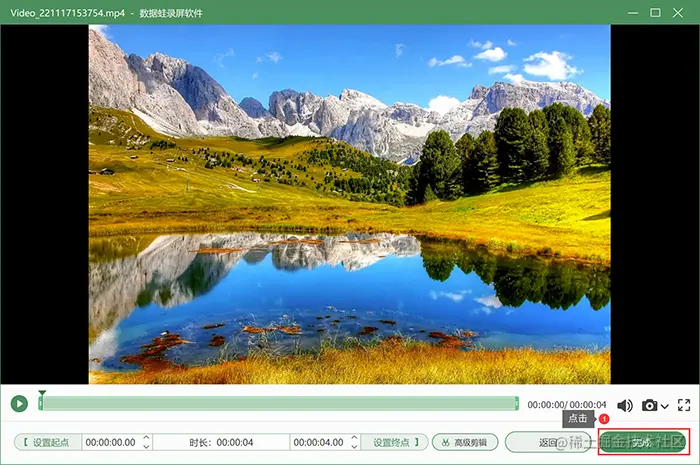Mute audio with the speaker icon
This screenshot has width=700, height=465.
[x=625, y=405]
